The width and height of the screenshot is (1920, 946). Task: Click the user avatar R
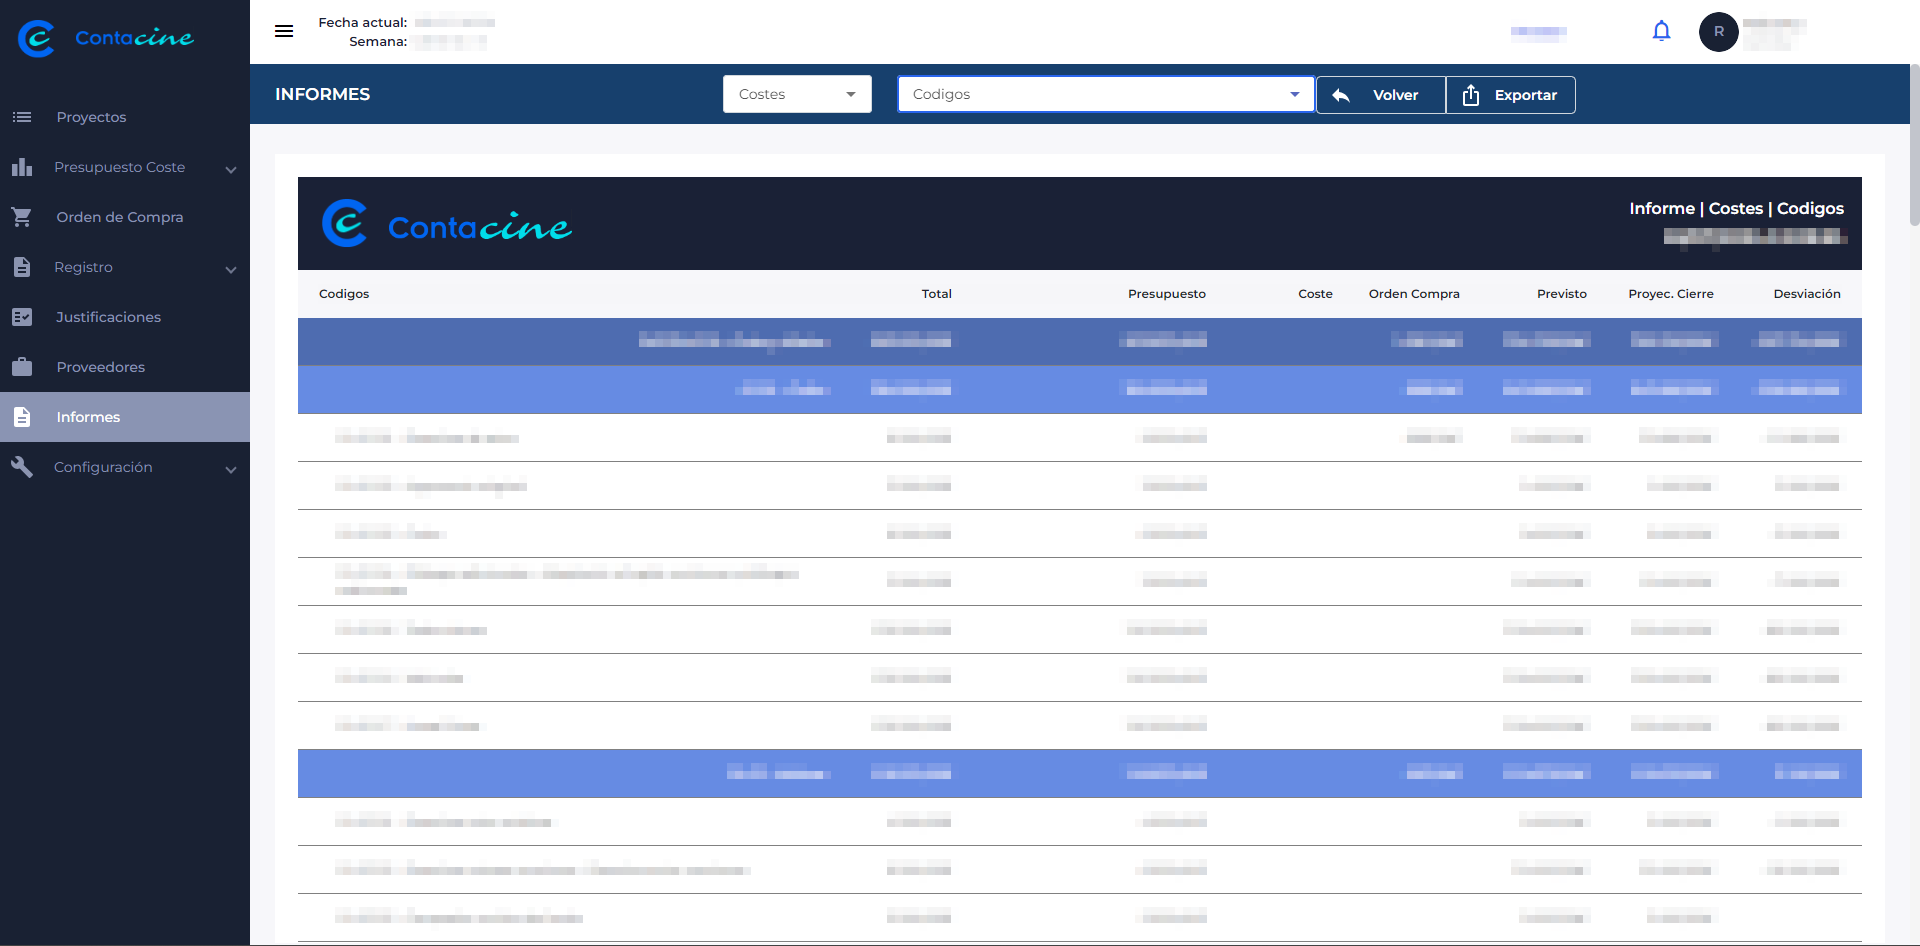(1718, 32)
